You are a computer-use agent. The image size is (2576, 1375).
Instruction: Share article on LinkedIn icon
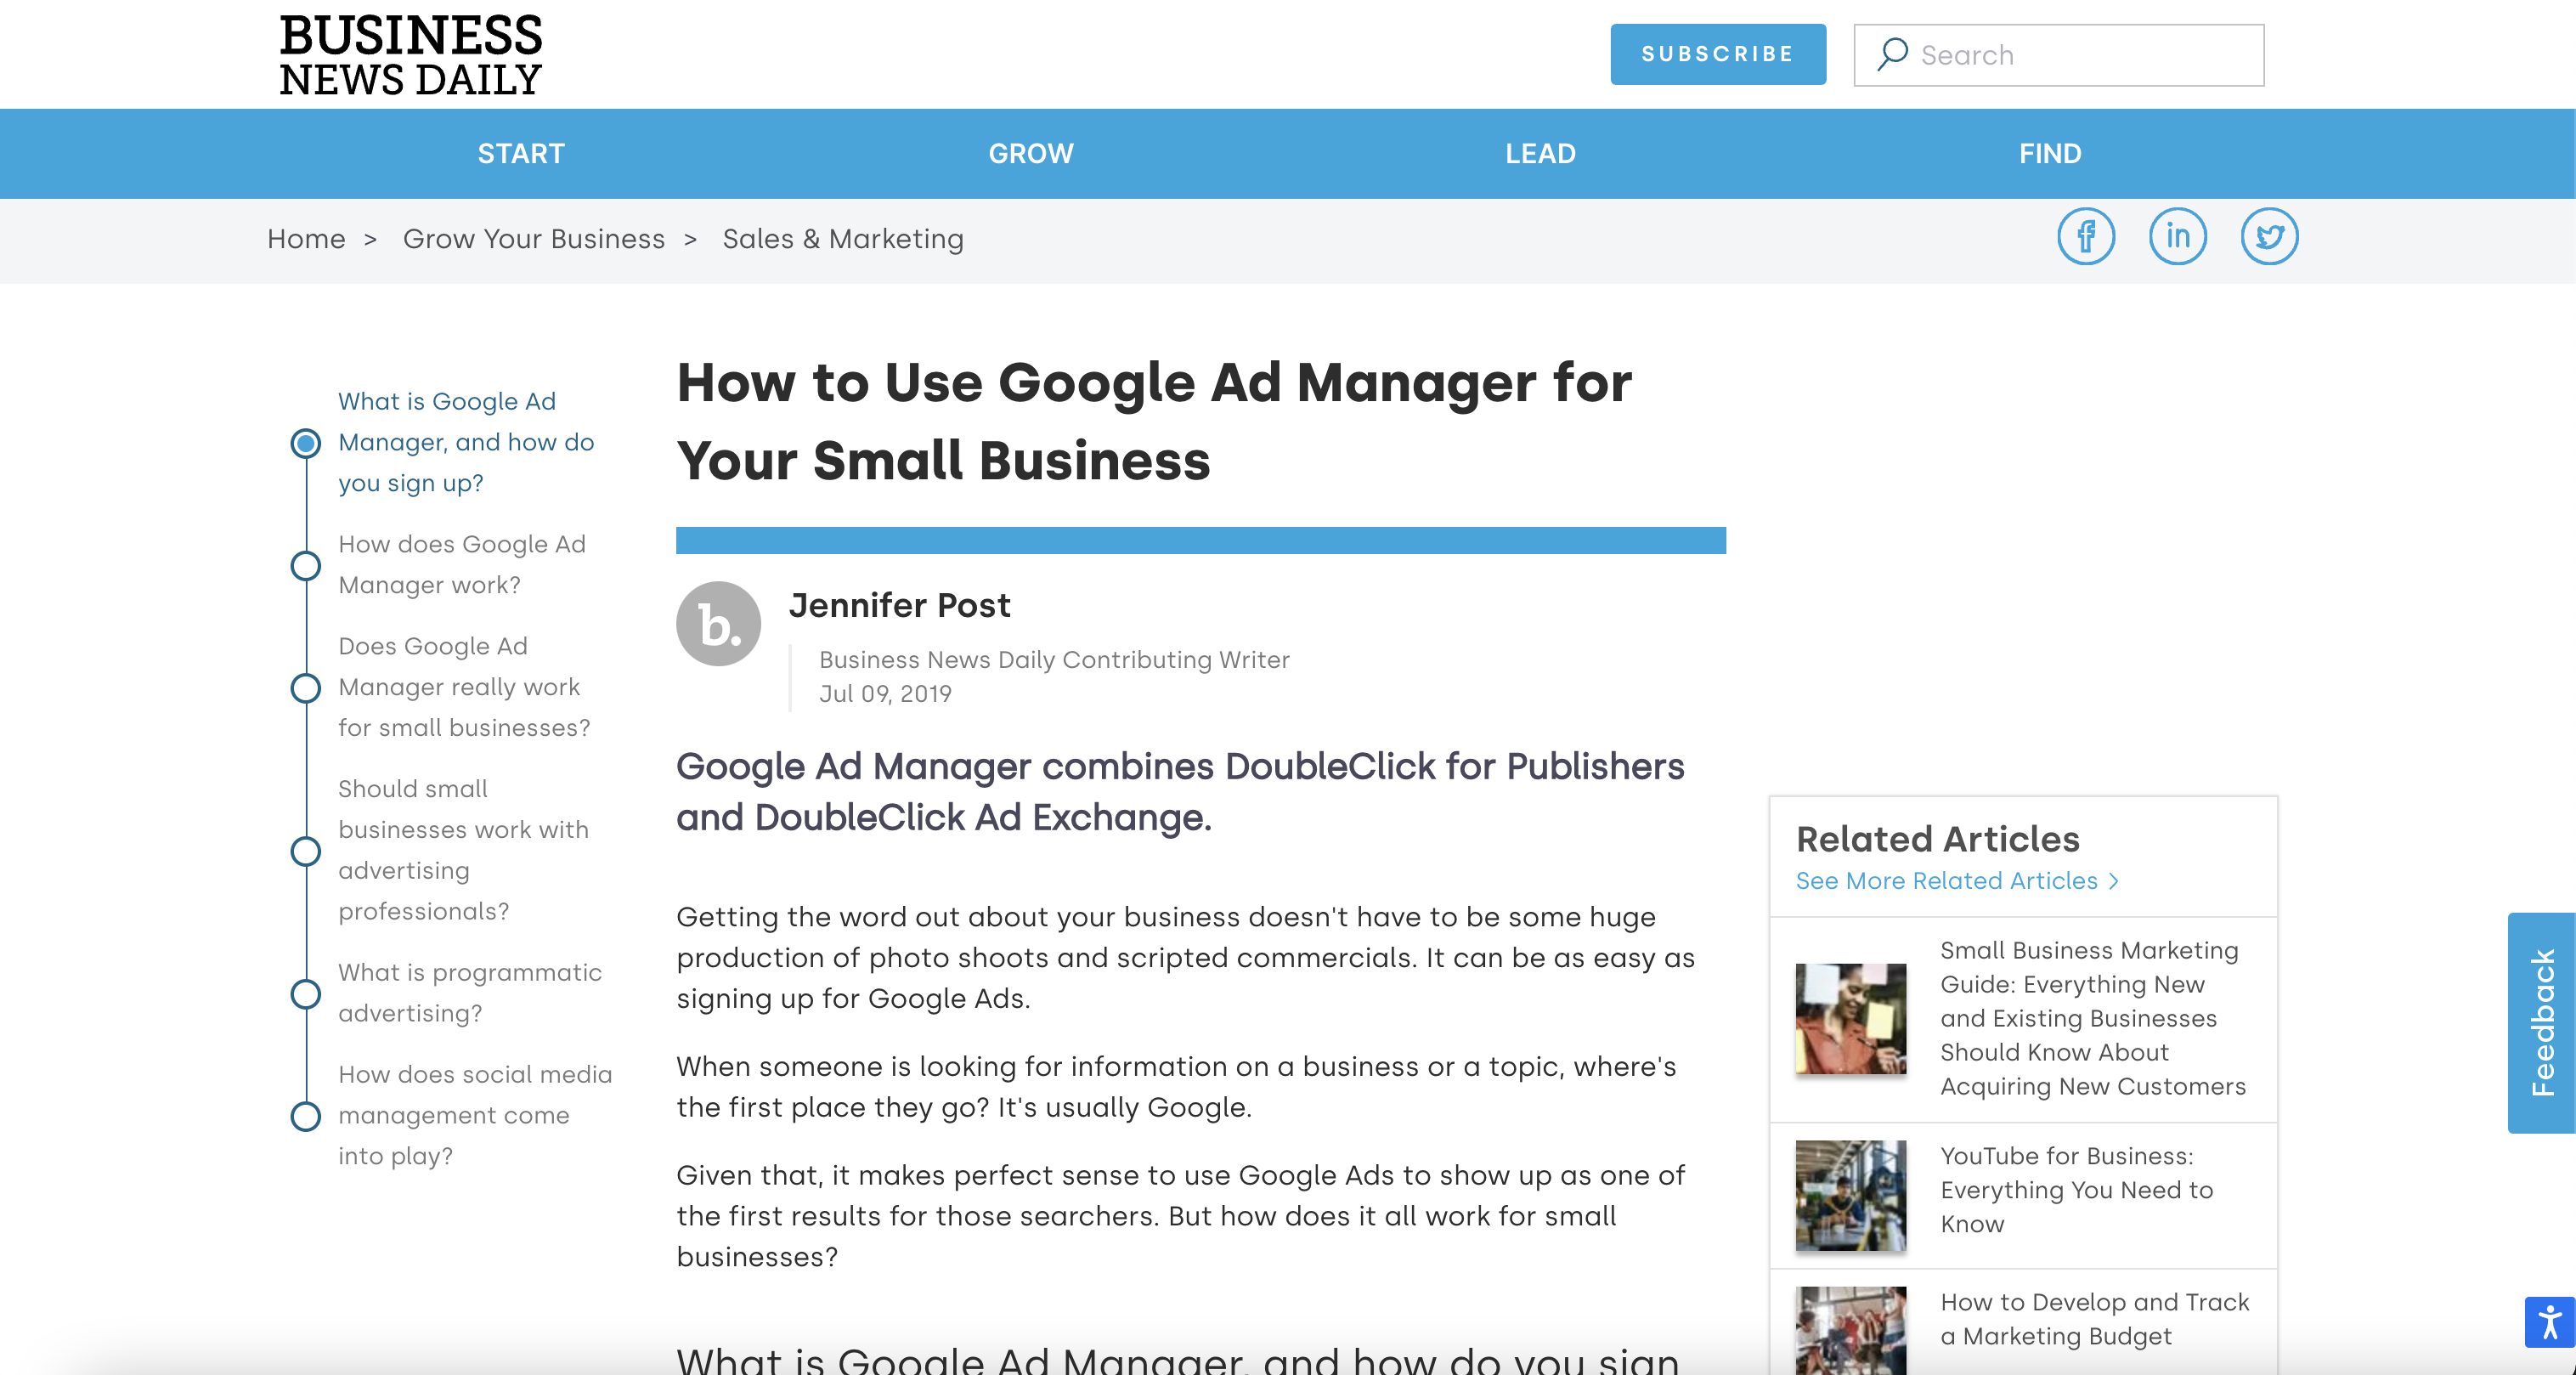click(2178, 237)
